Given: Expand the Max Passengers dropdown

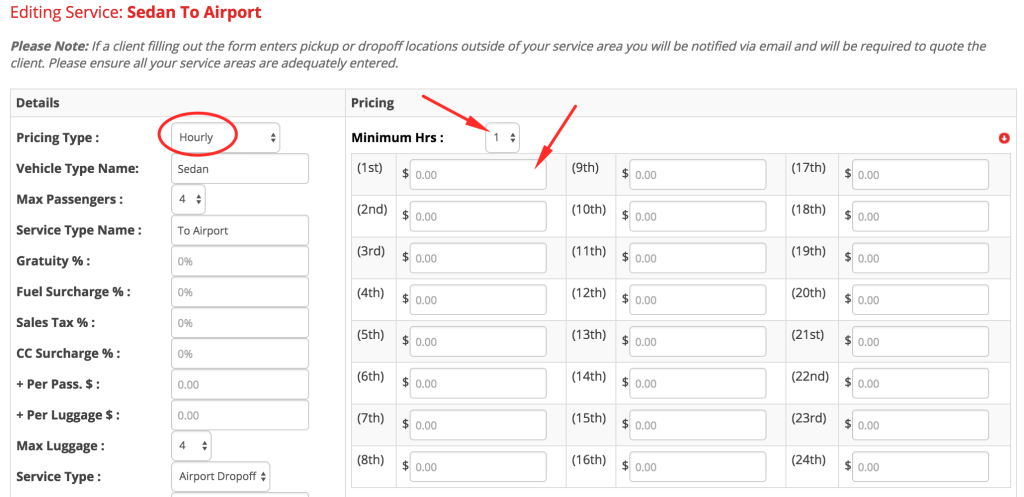Looking at the screenshot, I should 189,200.
